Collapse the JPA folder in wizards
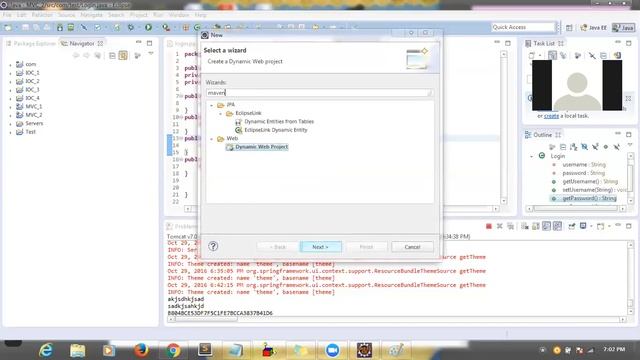 (211, 105)
